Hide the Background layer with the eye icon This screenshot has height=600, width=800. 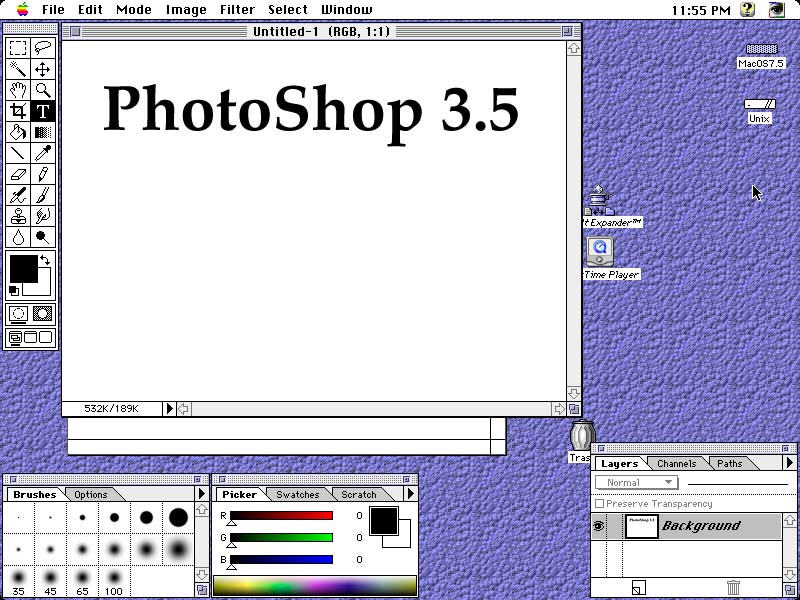point(598,526)
